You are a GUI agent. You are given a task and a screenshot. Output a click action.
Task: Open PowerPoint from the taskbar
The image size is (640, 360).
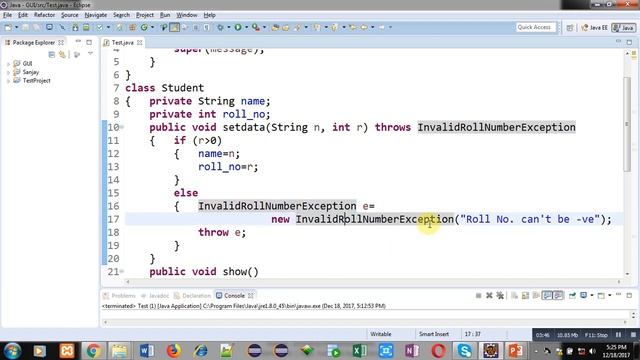pos(516,351)
